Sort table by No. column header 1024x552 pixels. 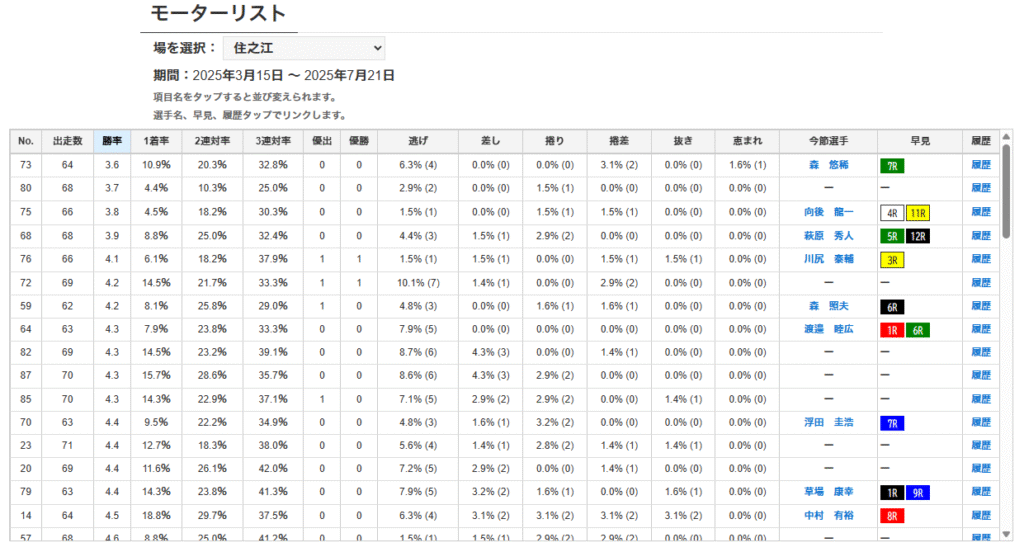[26, 141]
